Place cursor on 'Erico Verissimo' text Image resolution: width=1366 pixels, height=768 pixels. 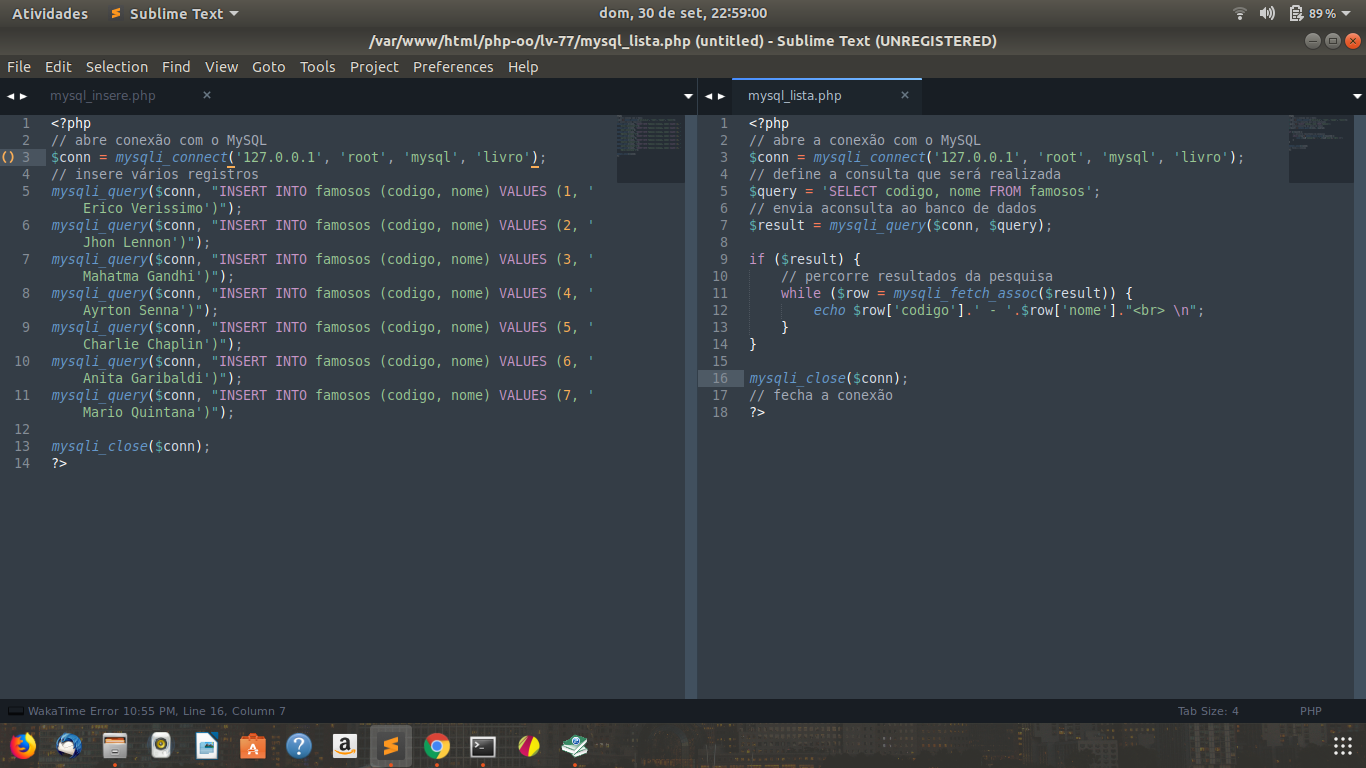(143, 208)
